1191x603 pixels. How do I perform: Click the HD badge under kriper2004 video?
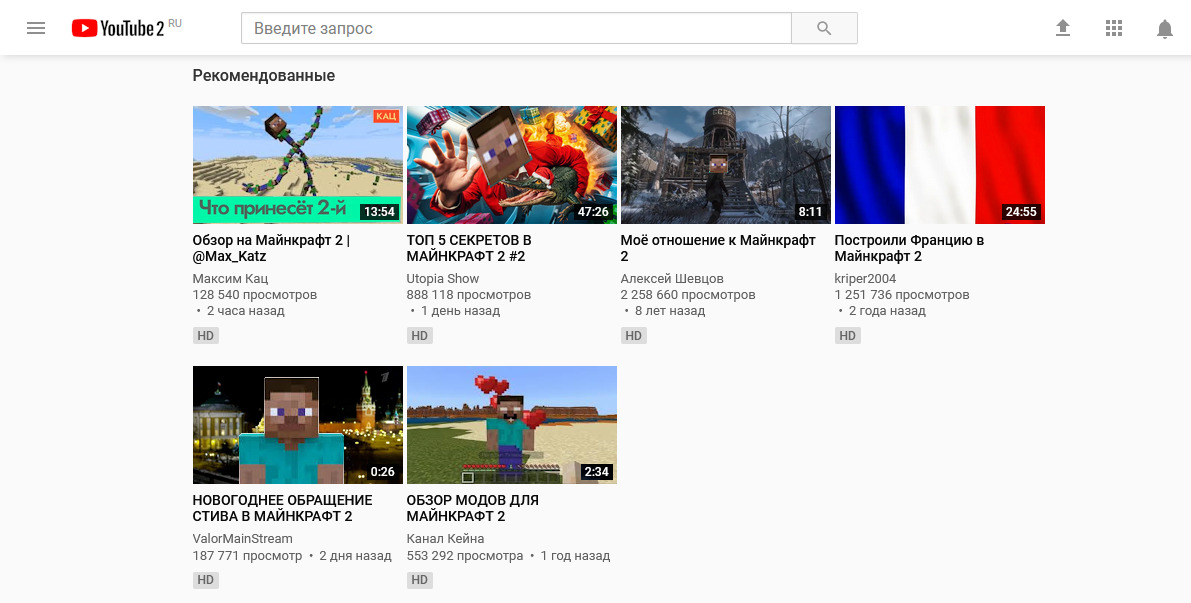tap(848, 336)
